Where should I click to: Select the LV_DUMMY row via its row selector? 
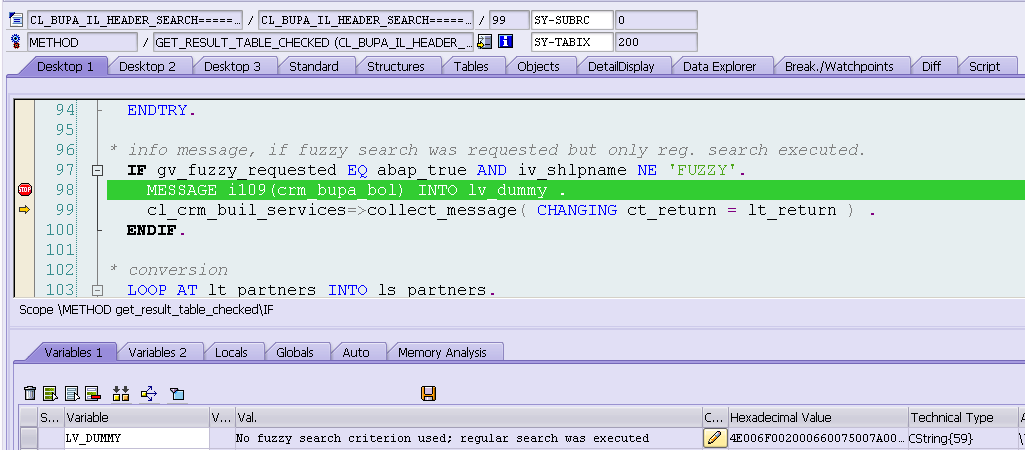tap(28, 438)
